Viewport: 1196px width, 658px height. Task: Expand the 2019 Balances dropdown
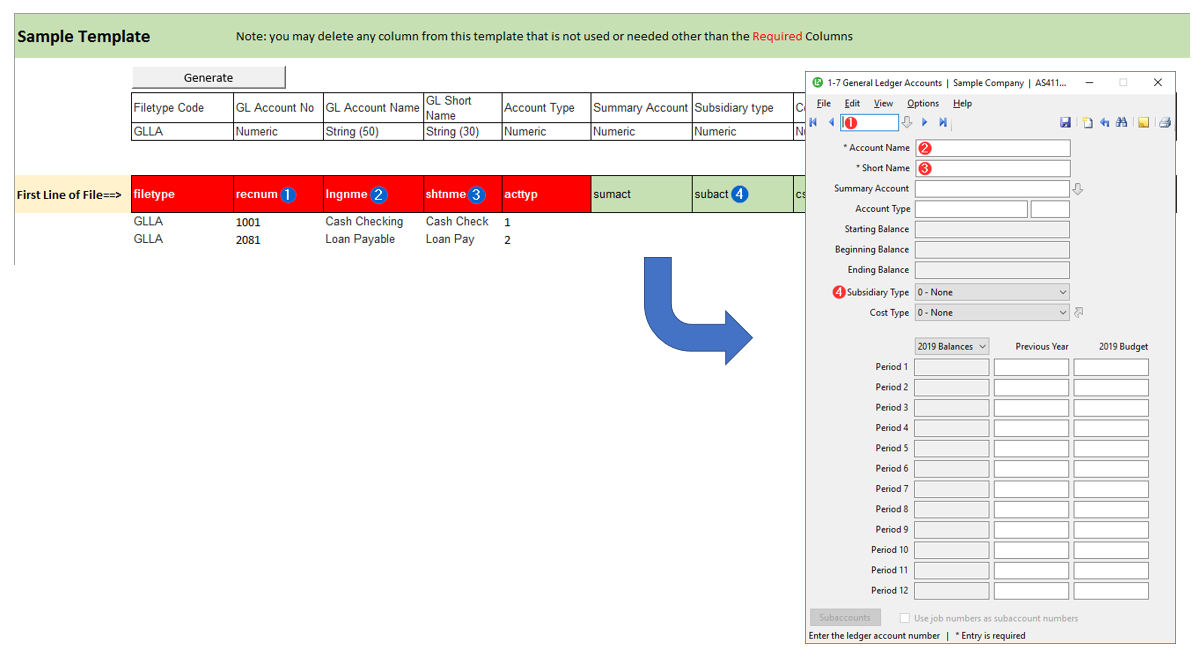952,347
